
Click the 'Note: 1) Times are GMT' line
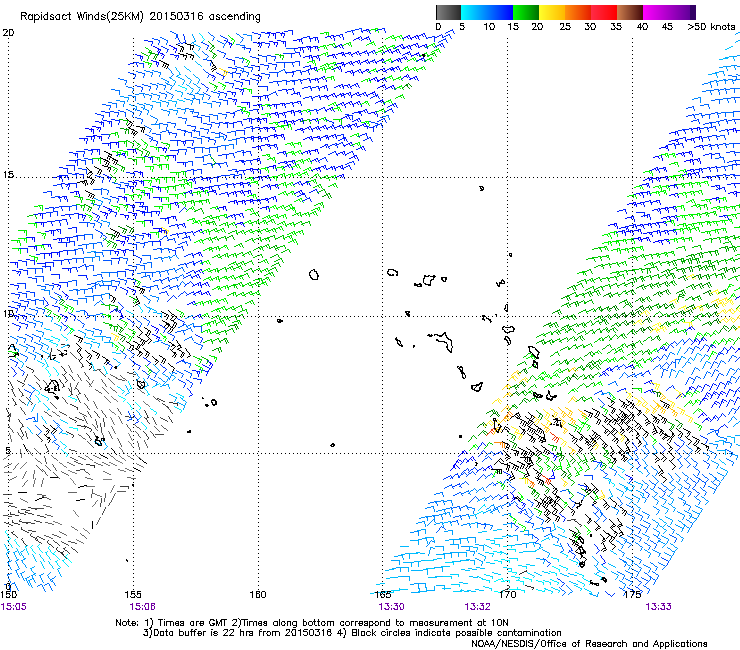[x=311, y=623]
